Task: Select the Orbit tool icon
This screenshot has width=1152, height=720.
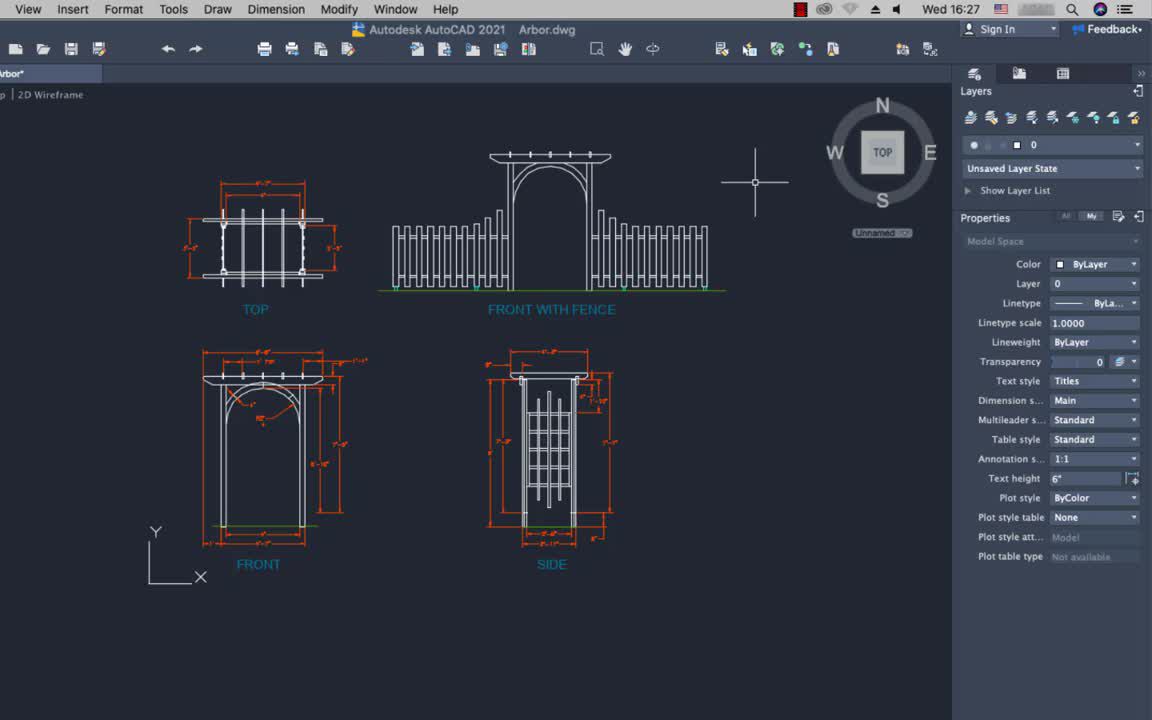Action: coord(653,49)
